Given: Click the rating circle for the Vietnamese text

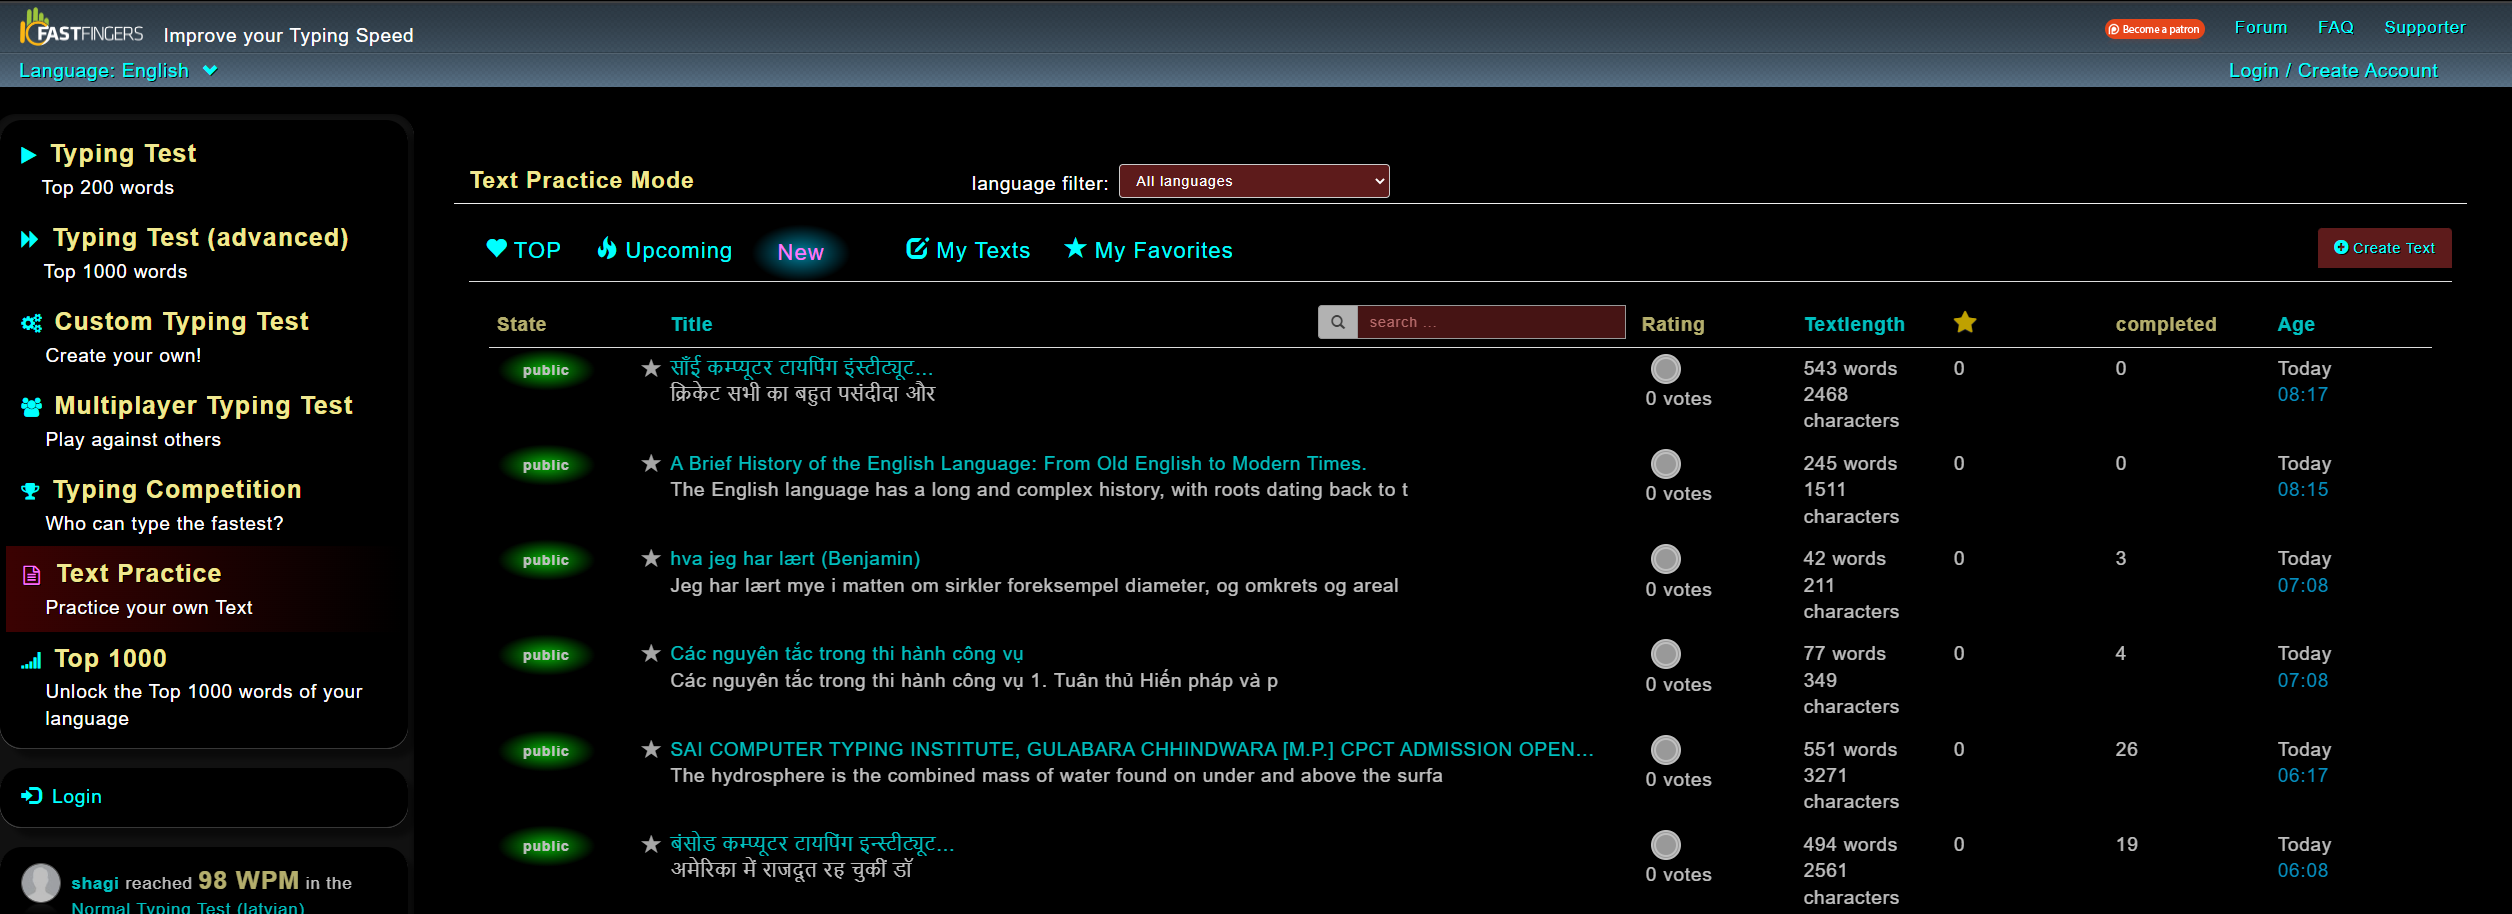Looking at the screenshot, I should [x=1665, y=654].
